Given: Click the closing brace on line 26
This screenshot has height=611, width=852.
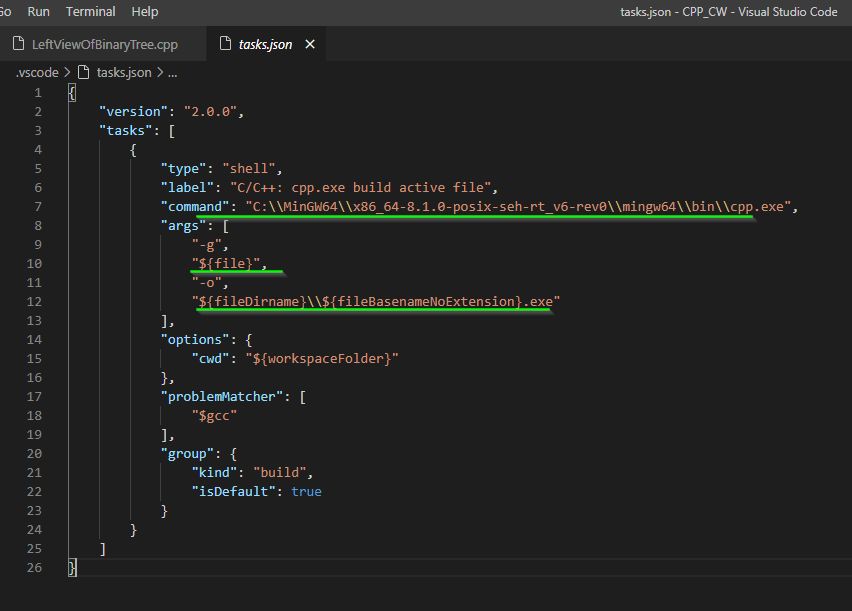Looking at the screenshot, I should [x=72, y=568].
